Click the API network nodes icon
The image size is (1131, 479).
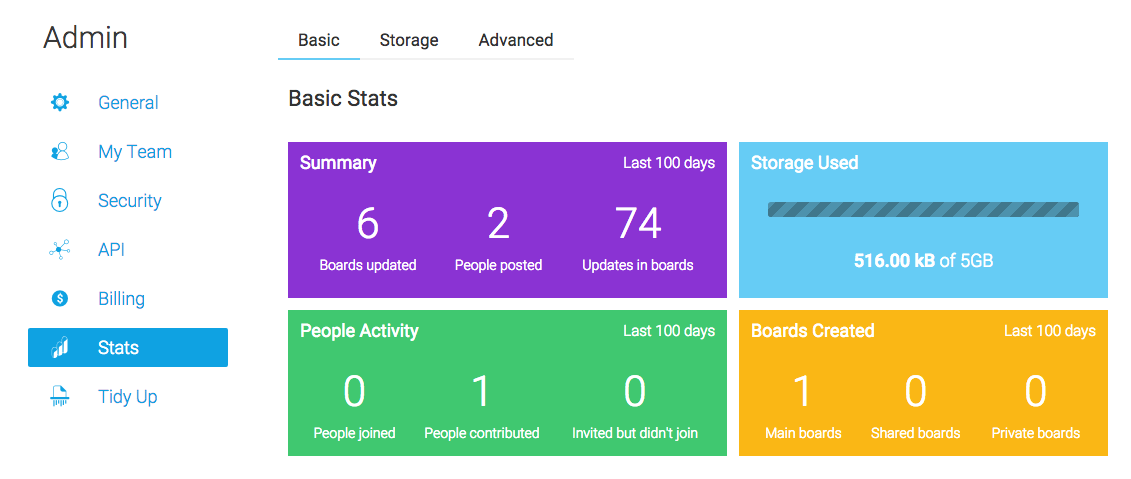click(x=59, y=250)
